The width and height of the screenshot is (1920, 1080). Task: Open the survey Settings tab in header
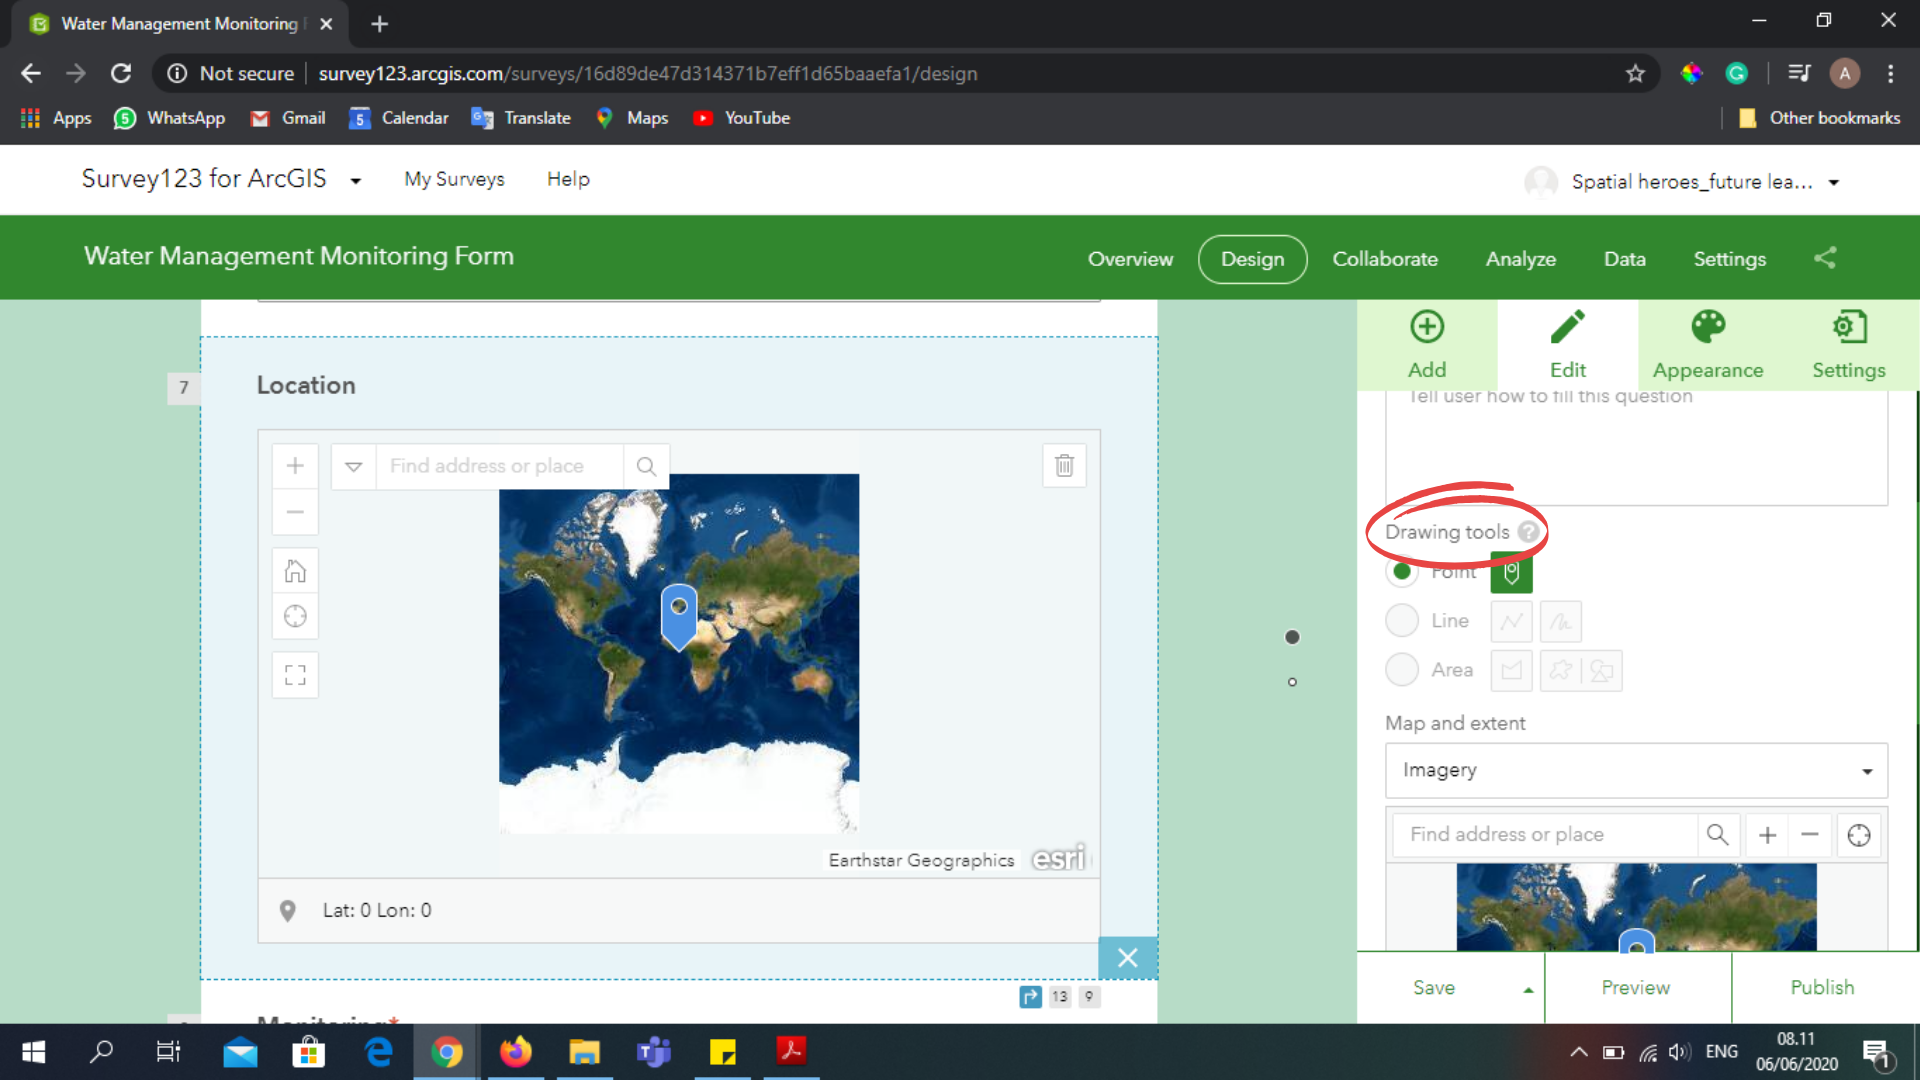(1729, 259)
